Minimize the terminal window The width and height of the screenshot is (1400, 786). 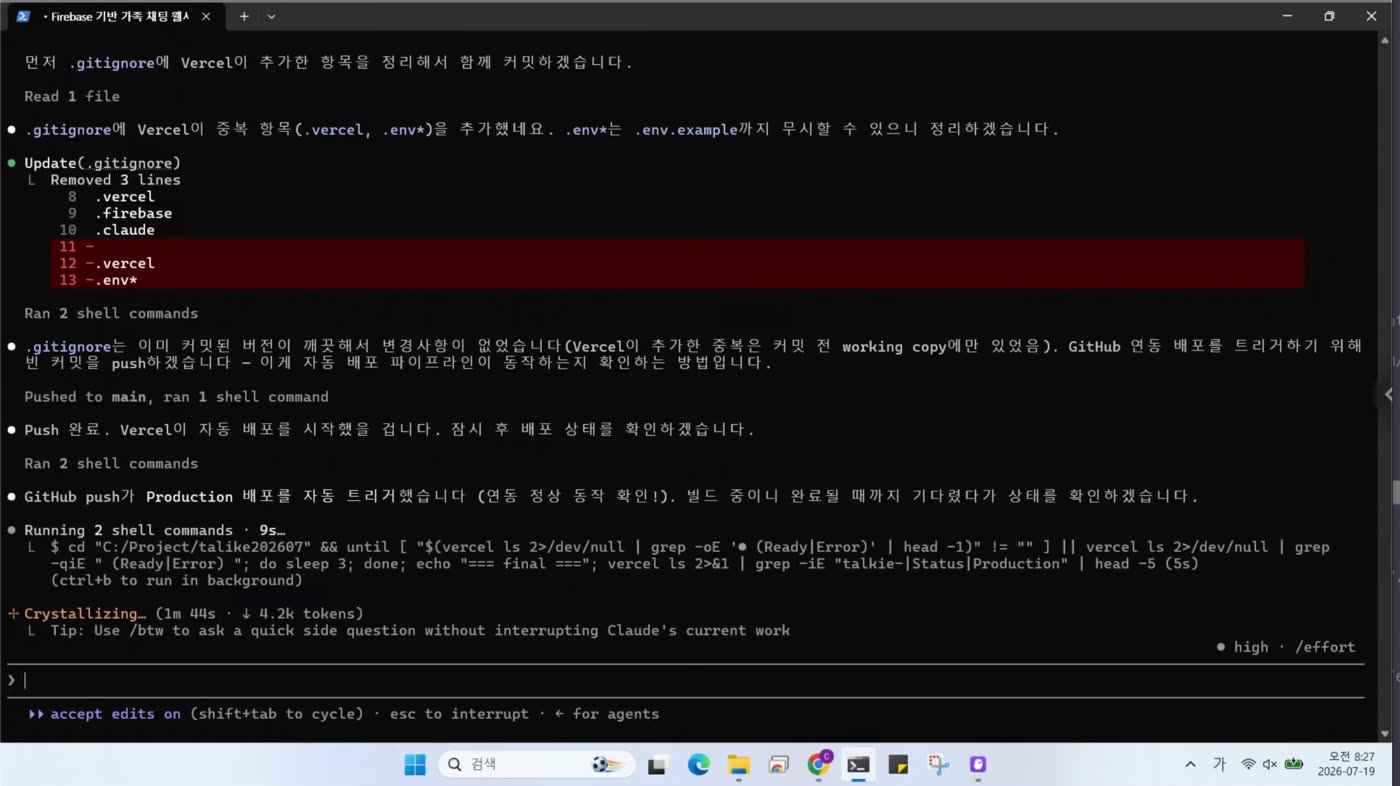[x=1286, y=16]
